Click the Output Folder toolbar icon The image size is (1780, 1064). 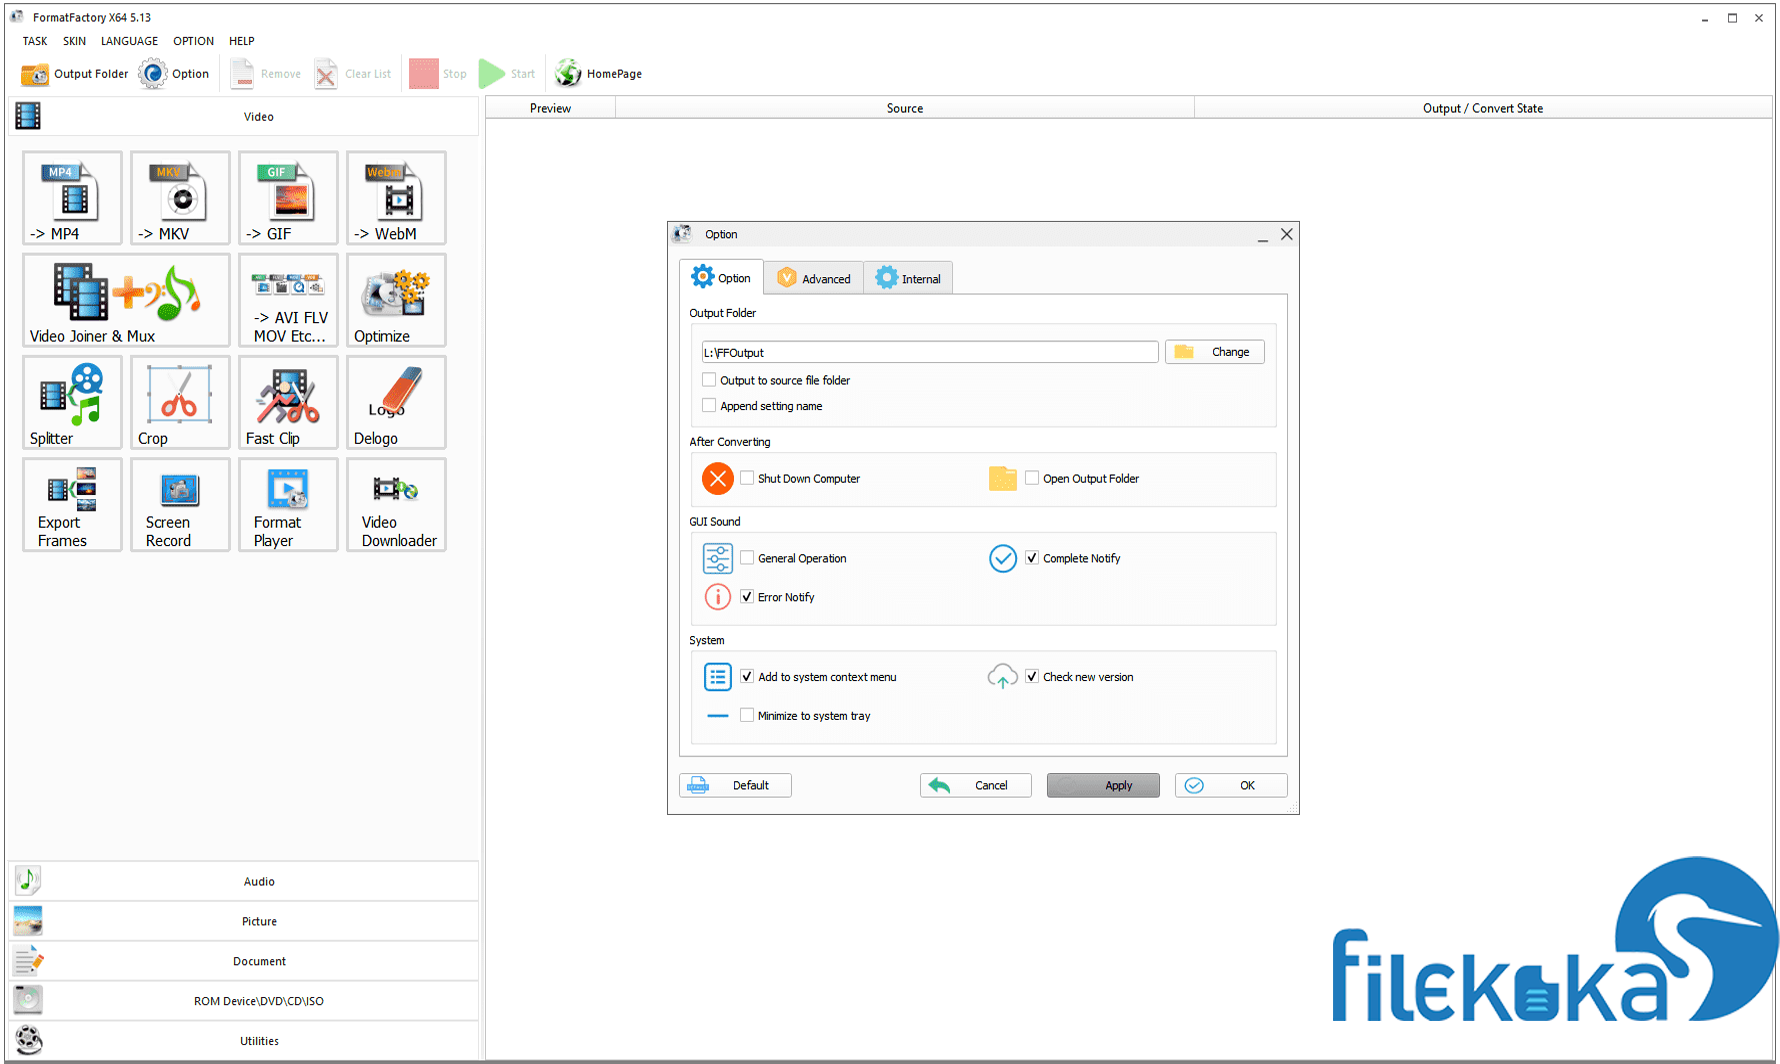pos(75,74)
